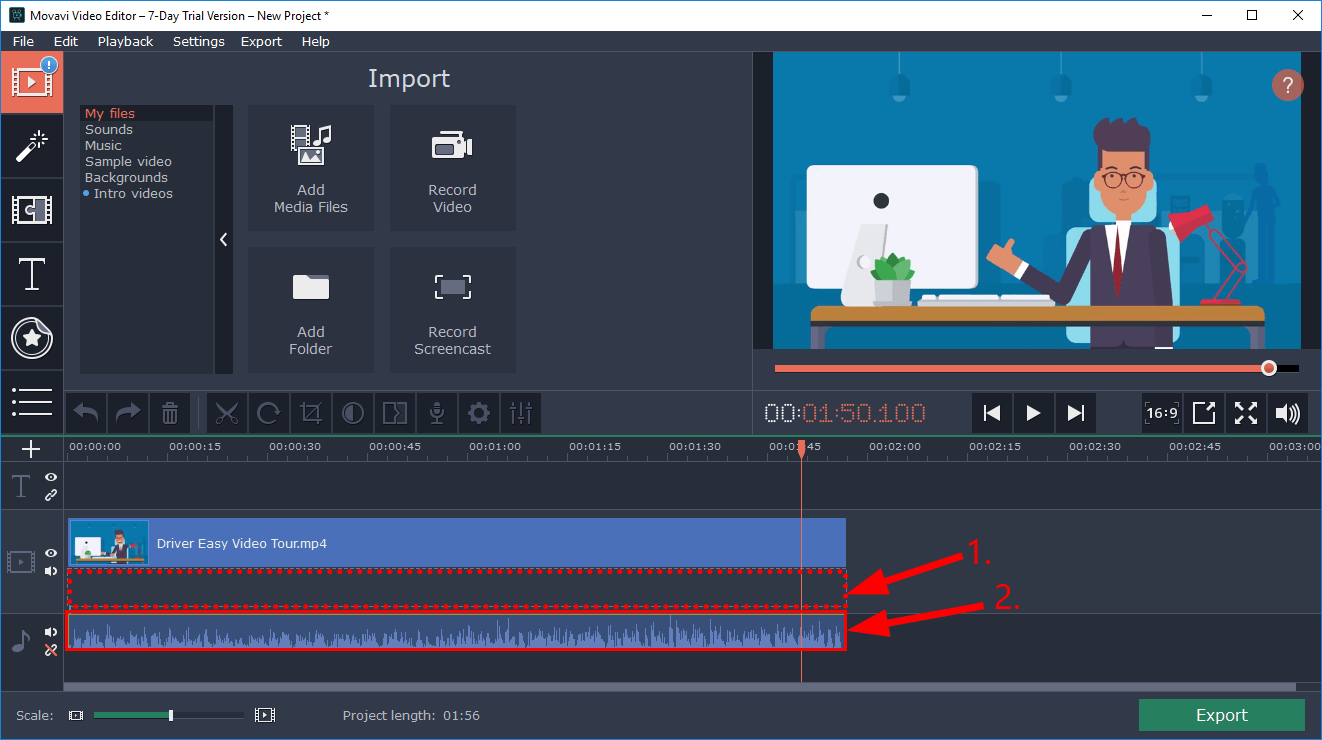The image size is (1322, 740).
Task: Hide the video track visibility
Action: [x=49, y=553]
